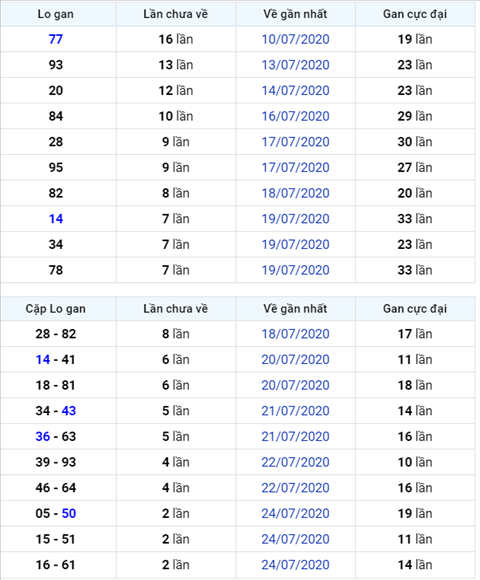Click 19/07/2020 link in row 34
The width and height of the screenshot is (480, 580).
[x=295, y=245]
